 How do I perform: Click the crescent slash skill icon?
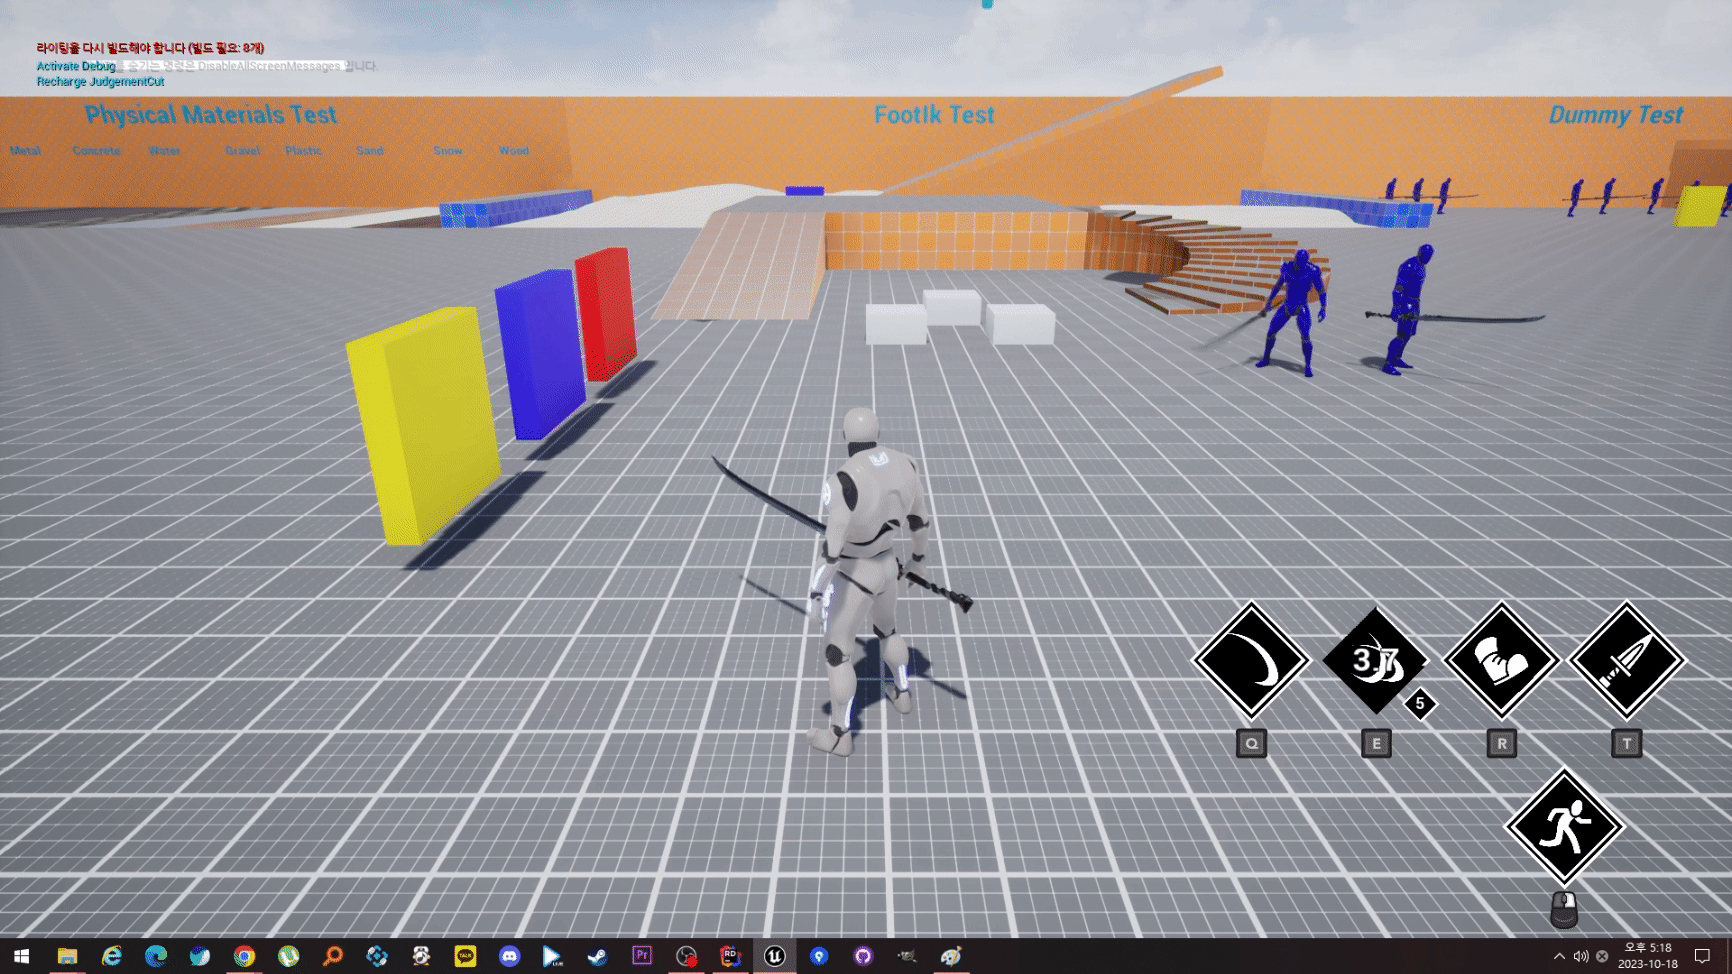click(1251, 661)
